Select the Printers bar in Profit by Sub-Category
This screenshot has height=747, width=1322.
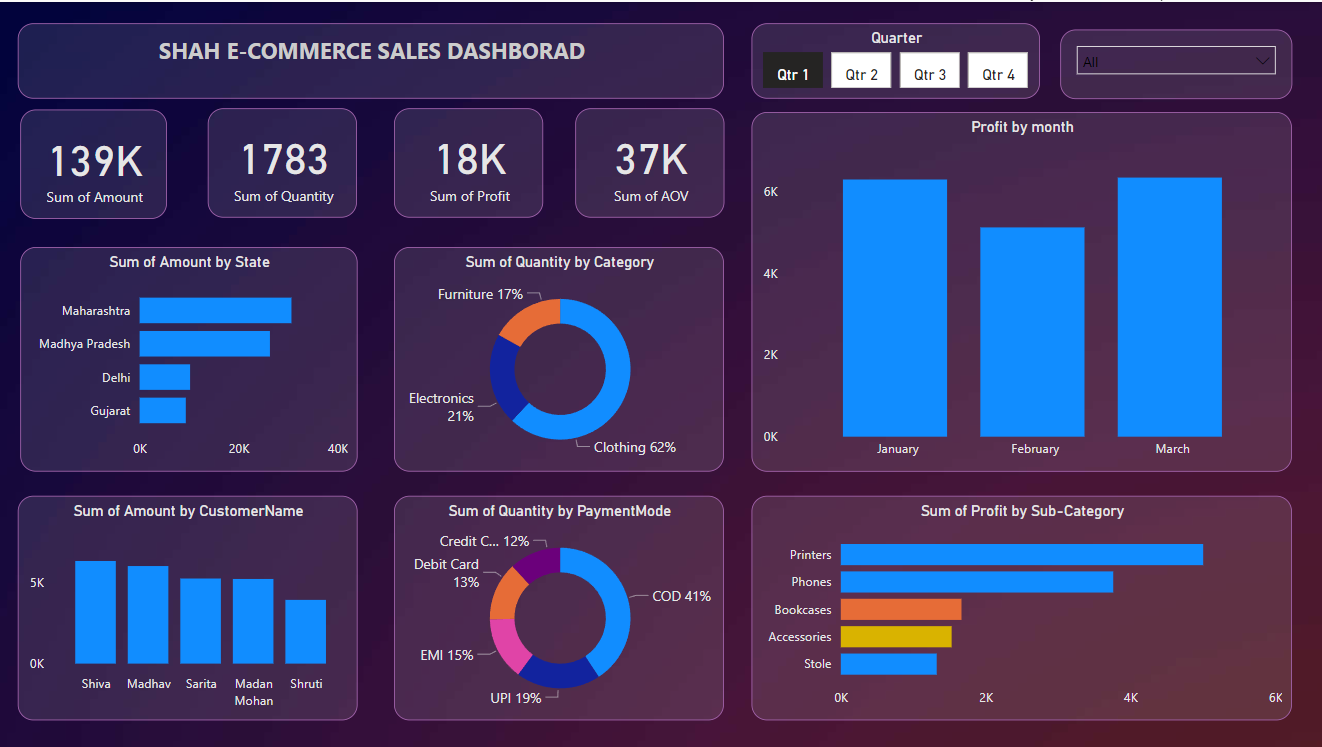coord(1020,554)
